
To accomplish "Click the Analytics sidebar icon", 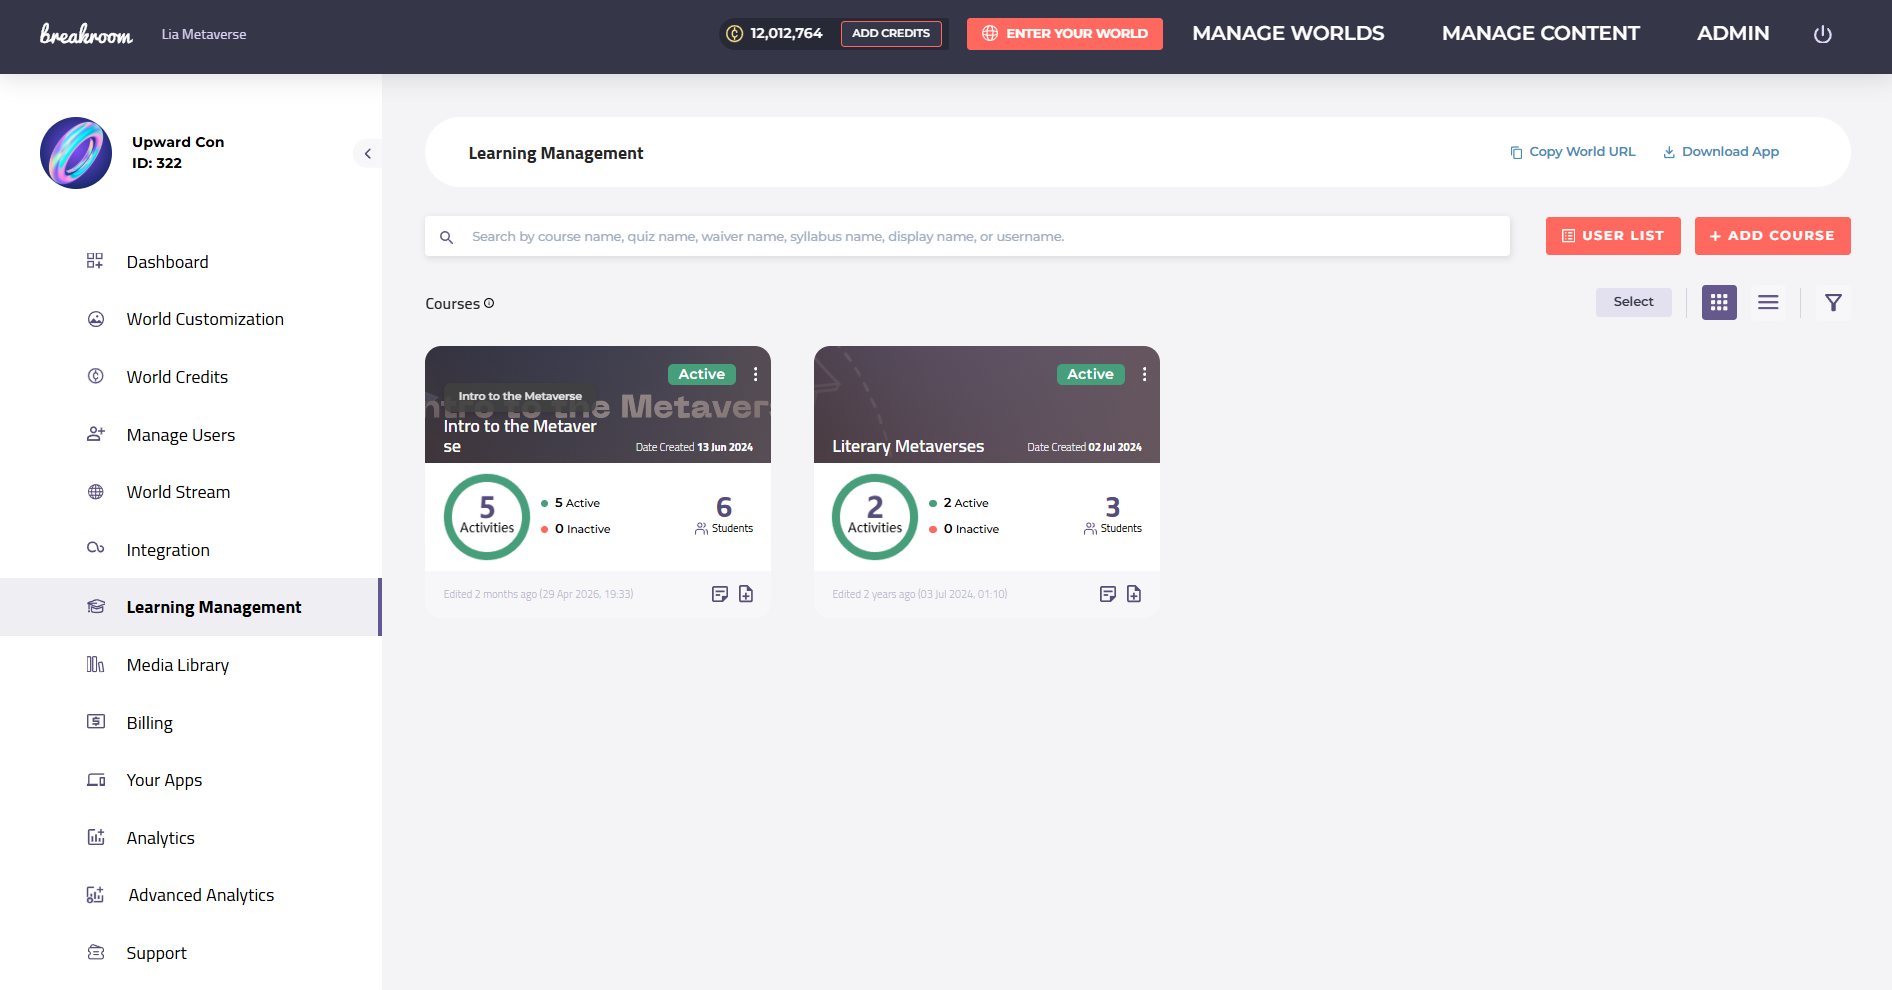I will [96, 837].
